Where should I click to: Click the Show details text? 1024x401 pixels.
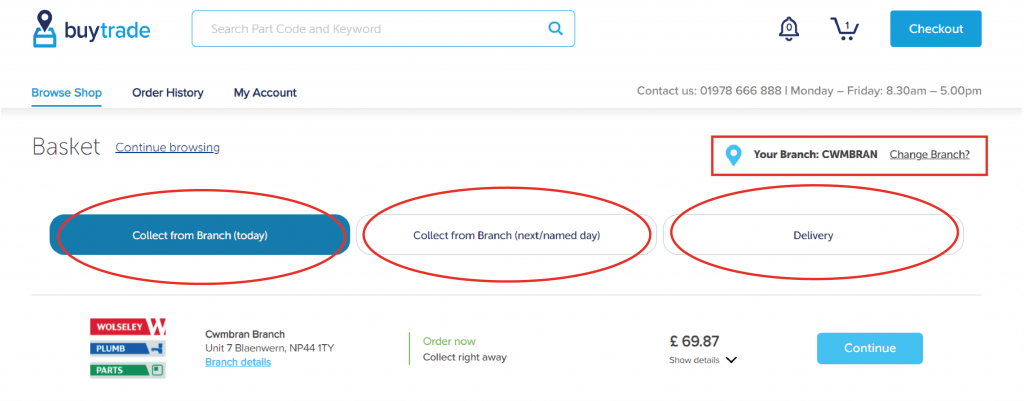coord(694,360)
